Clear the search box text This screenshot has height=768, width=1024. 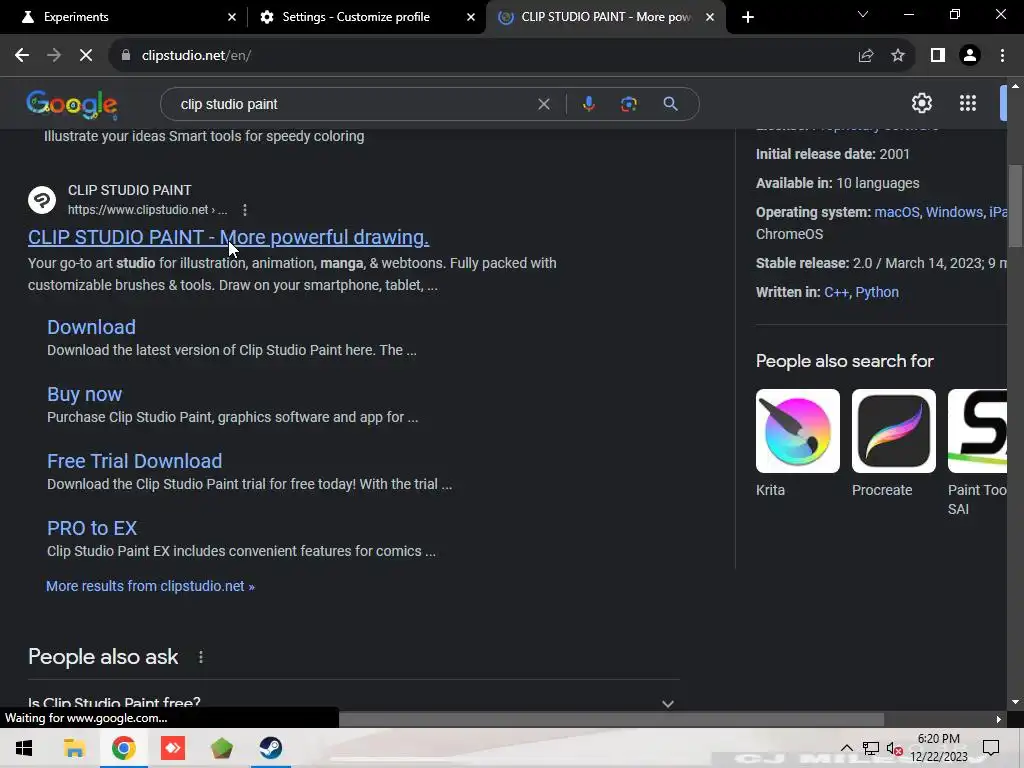tap(543, 104)
